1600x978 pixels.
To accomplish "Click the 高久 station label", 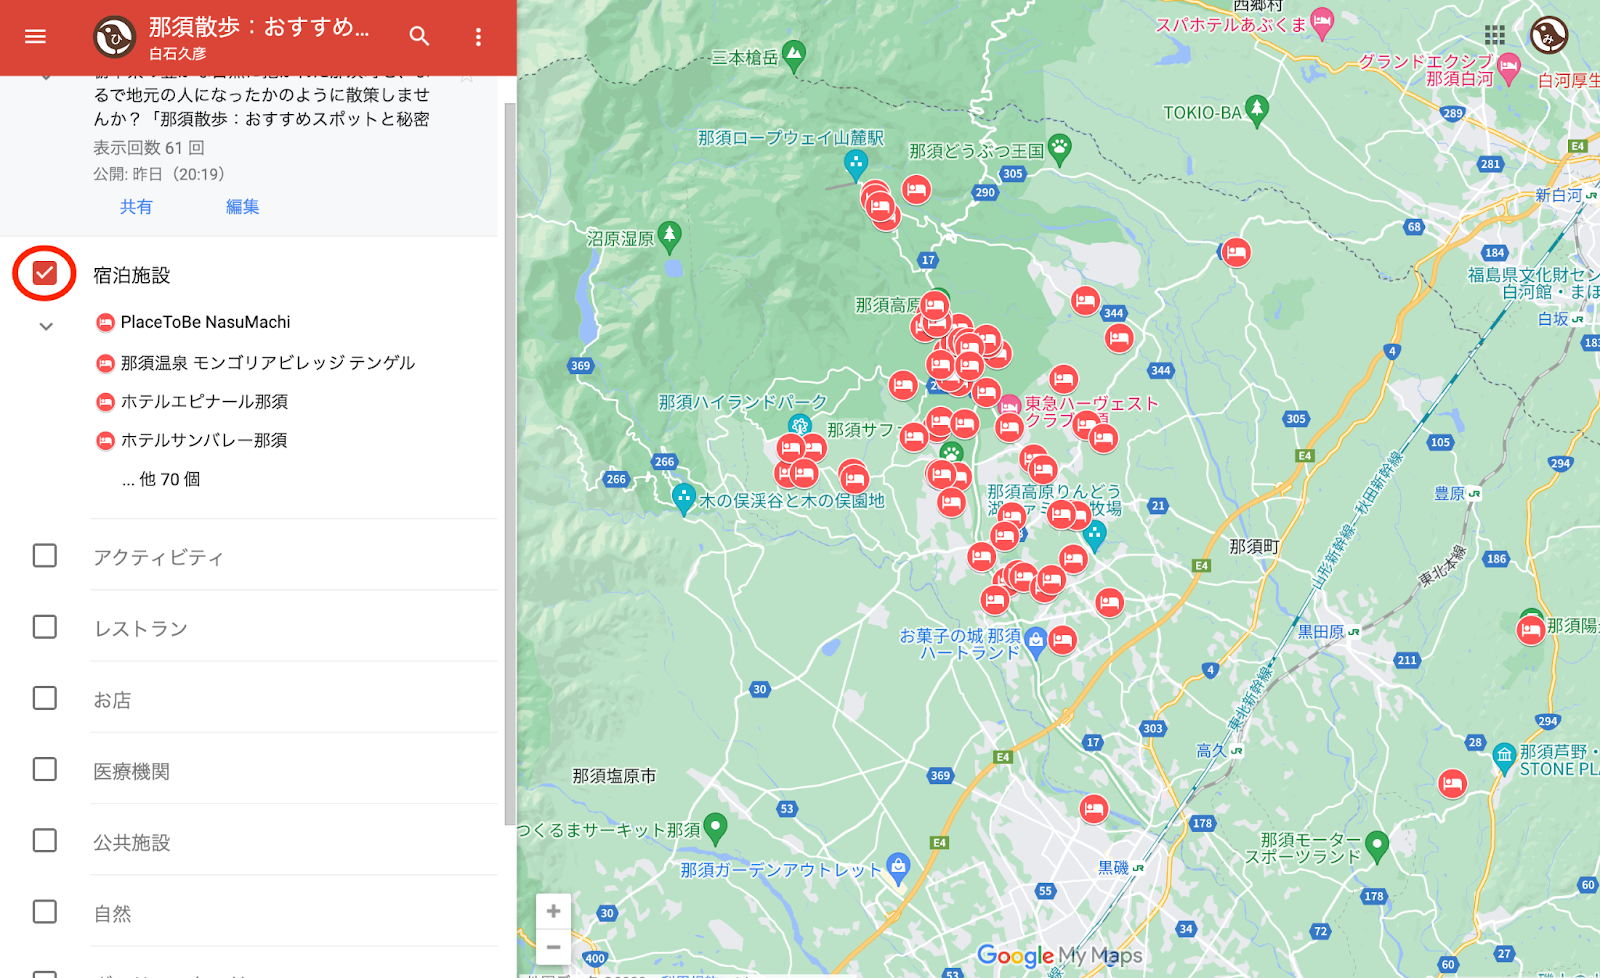I will 1211,751.
